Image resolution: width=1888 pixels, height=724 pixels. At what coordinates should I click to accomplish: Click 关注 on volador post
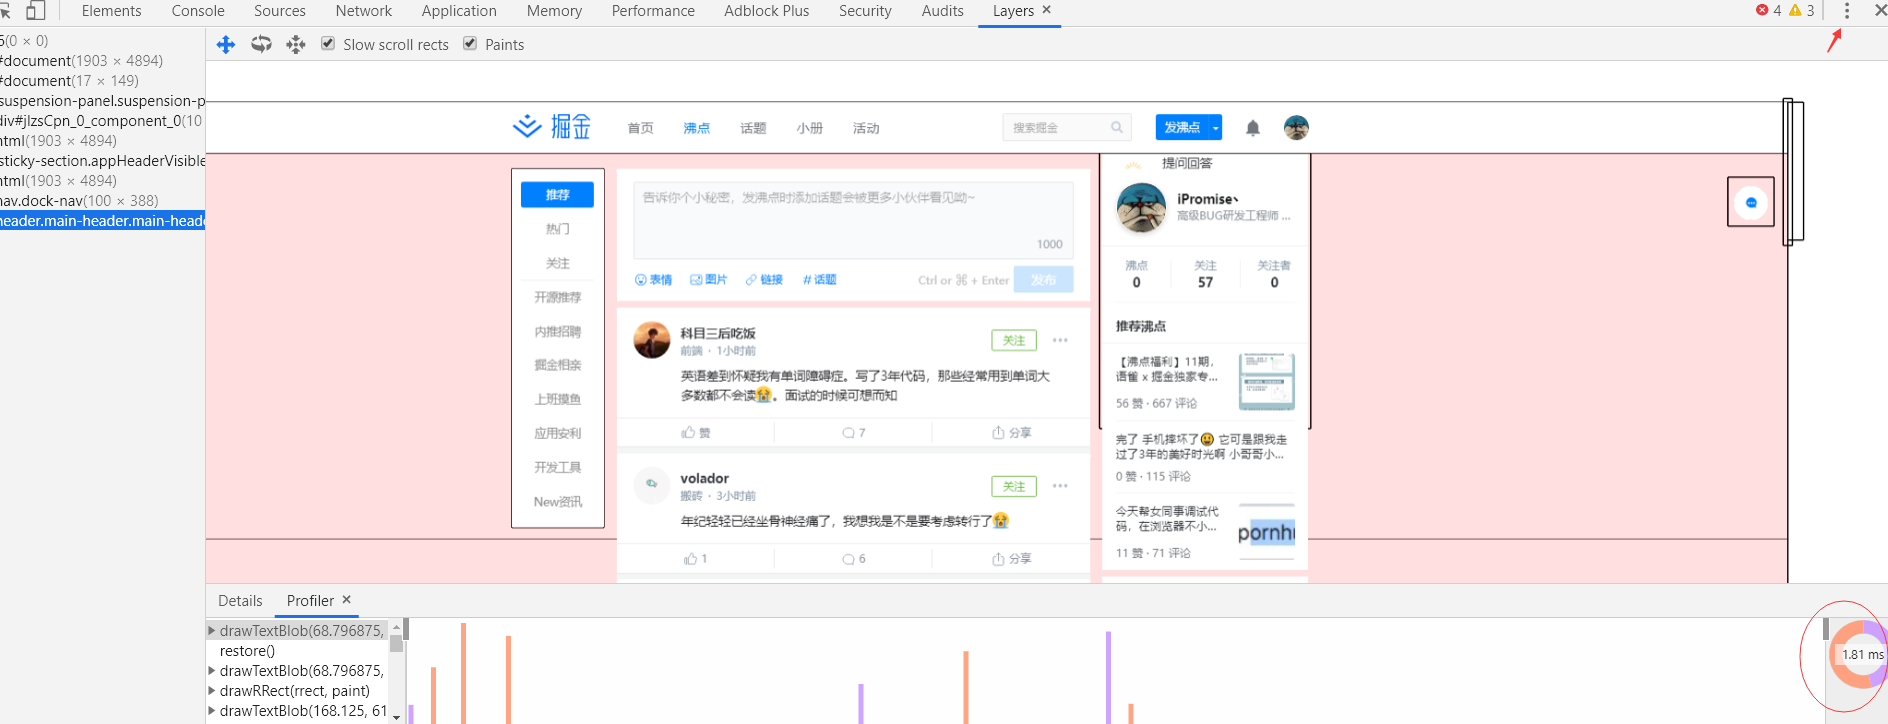tap(1014, 486)
